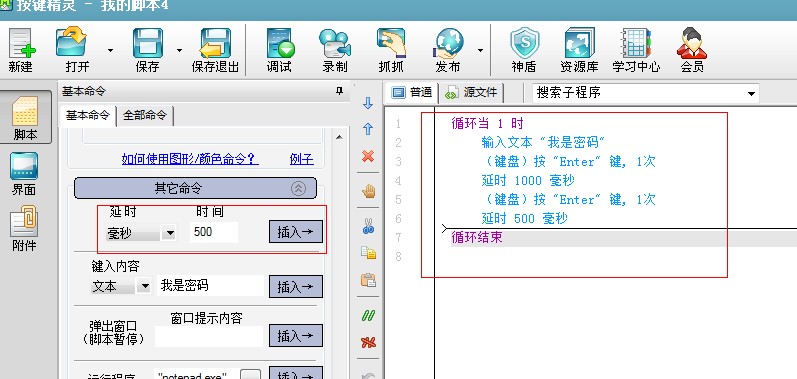Open 如何使用图形/颜色命令 link
This screenshot has height=379, width=797.
point(190,160)
